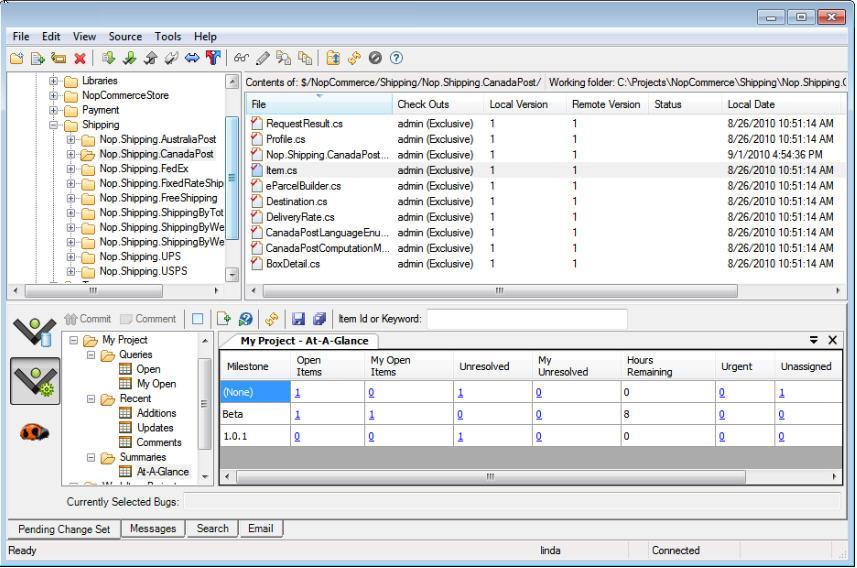Image resolution: width=857 pixels, height=568 pixels.
Task: Click the new folder toolbar icon
Action: 16,58
